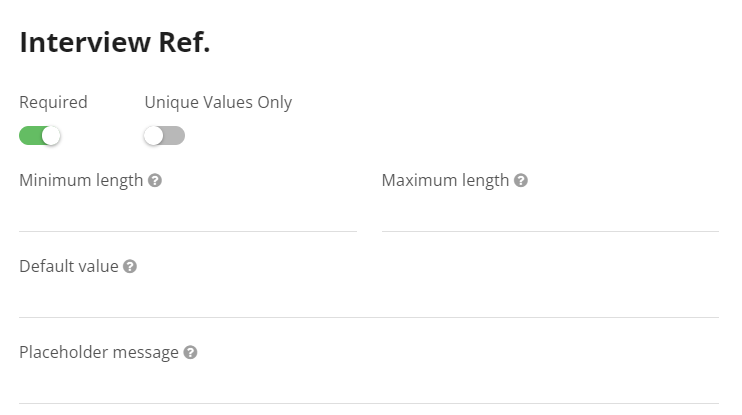Click the Unique Values Only label
The height and width of the screenshot is (415, 742).
tap(218, 102)
